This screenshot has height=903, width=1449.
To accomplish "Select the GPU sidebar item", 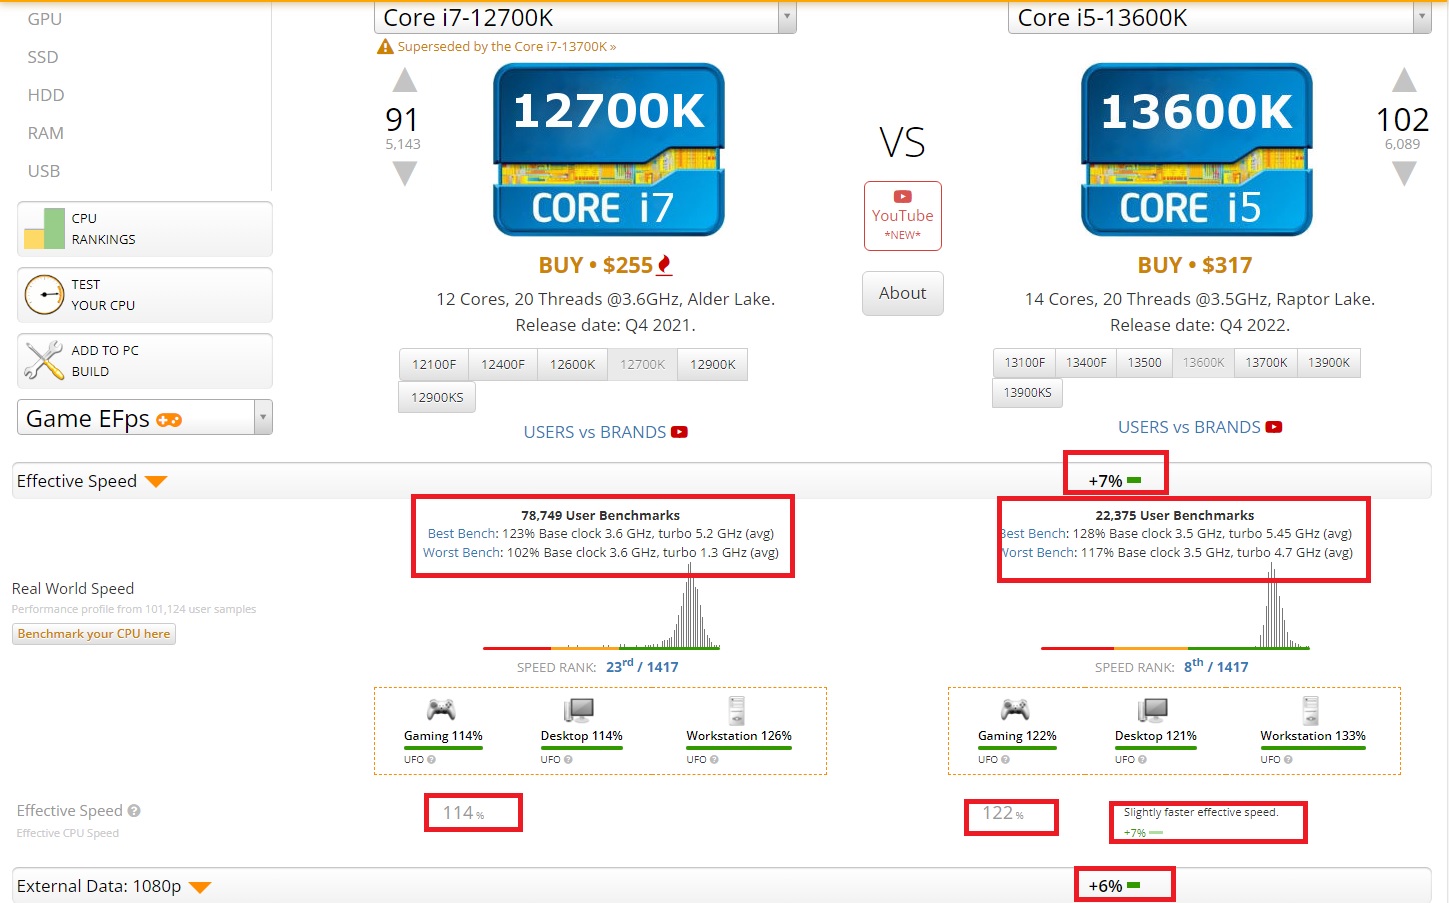I will point(45,19).
